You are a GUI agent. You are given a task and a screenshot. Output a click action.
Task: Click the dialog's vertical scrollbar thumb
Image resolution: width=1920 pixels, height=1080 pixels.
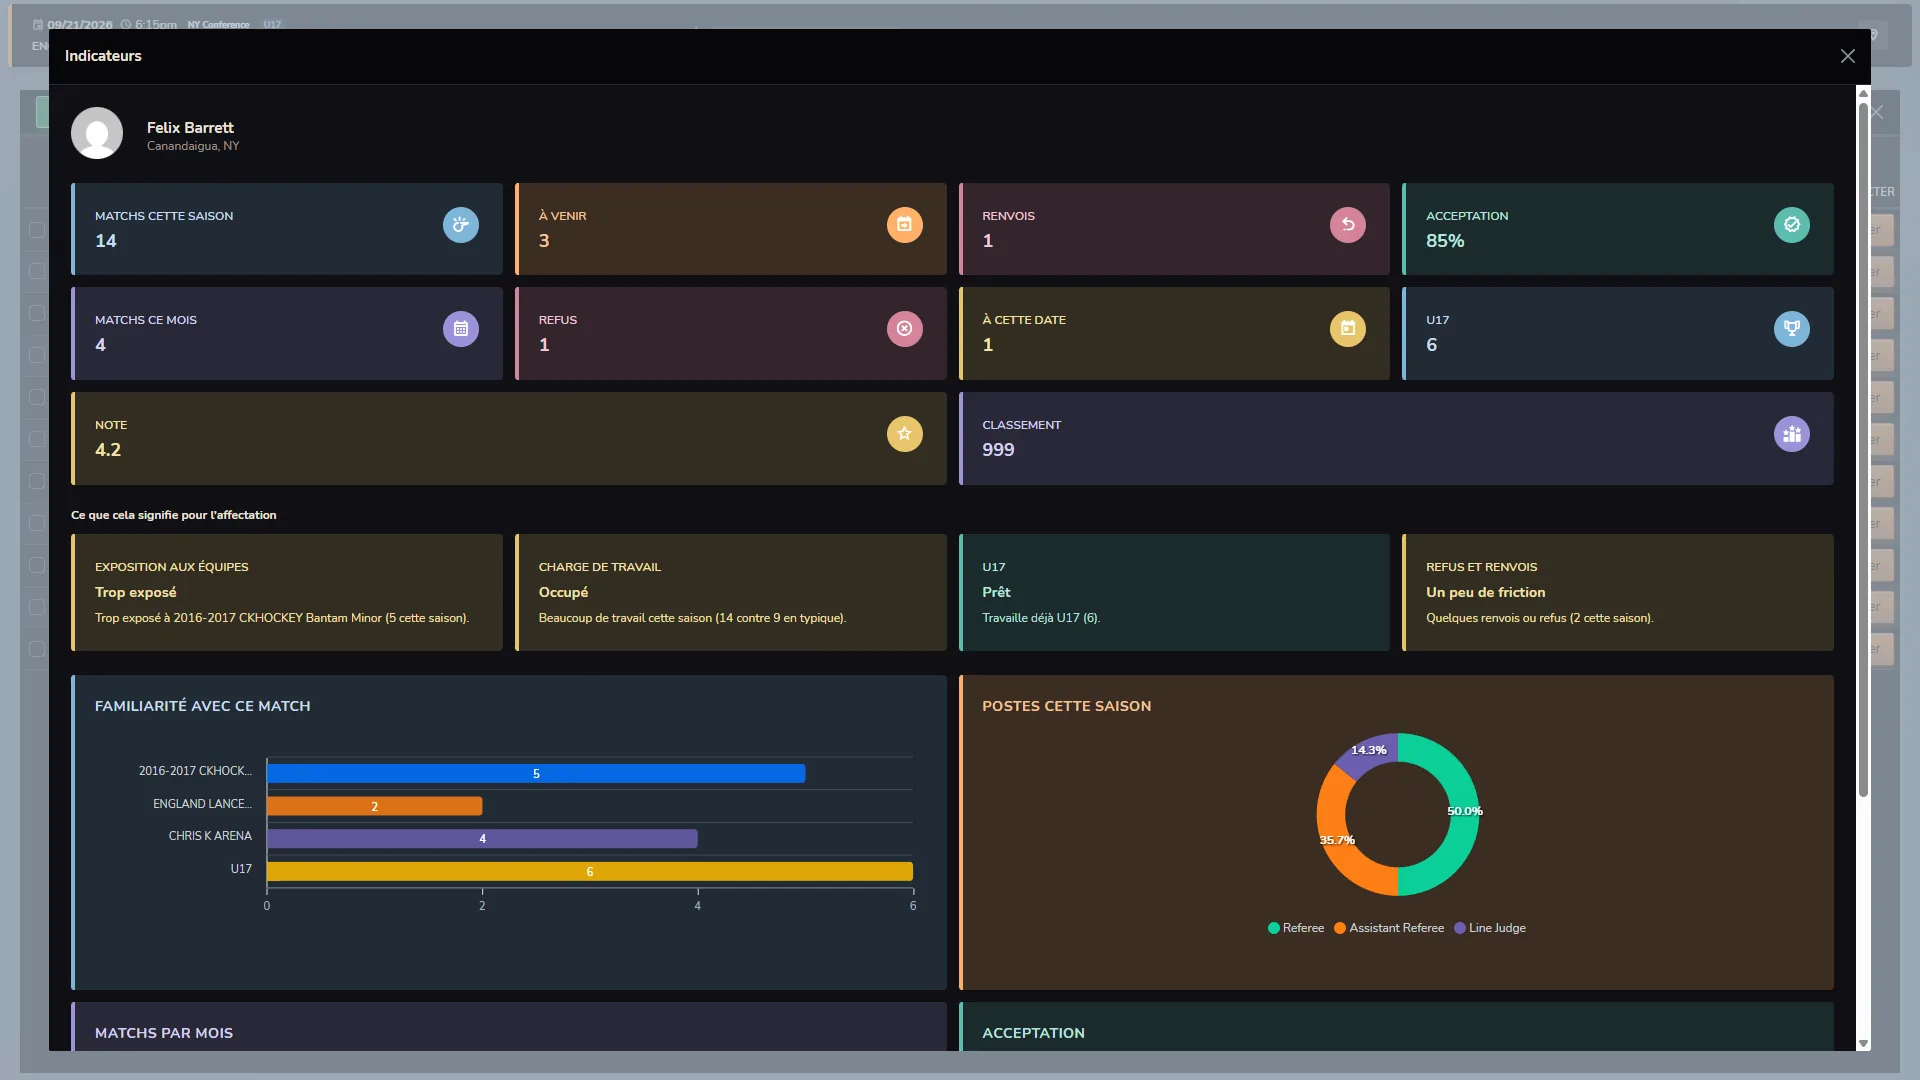(x=1863, y=450)
